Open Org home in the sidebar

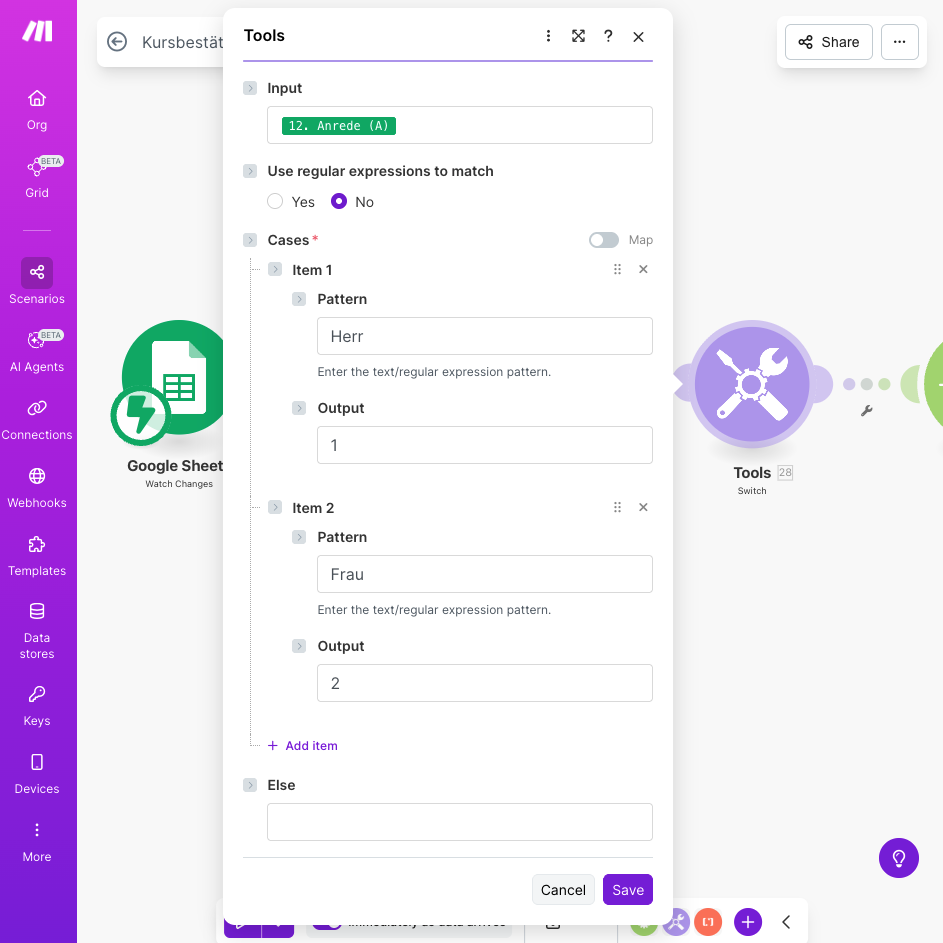[x=37, y=110]
